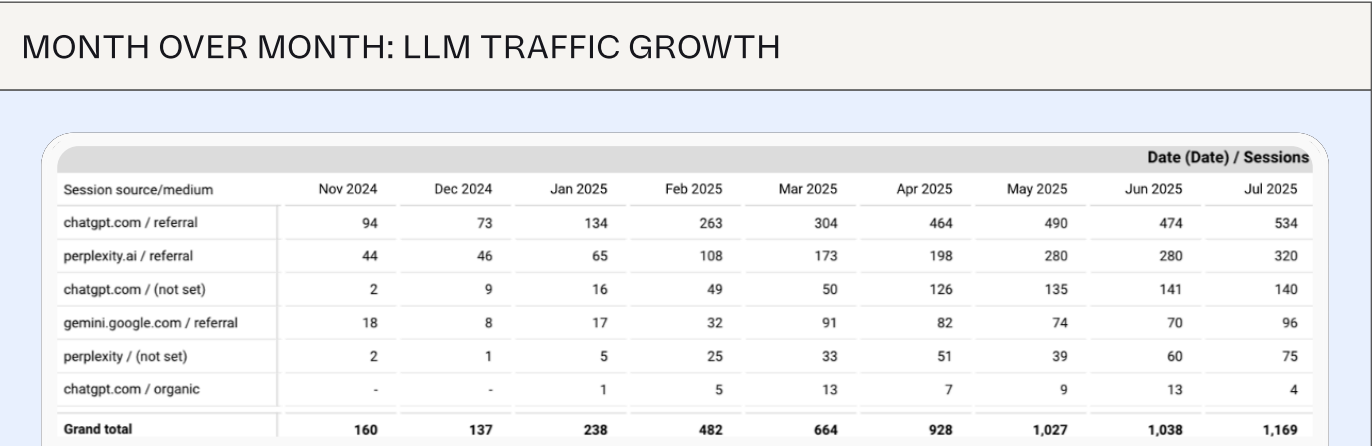Screen dimensions: 1372x446
Task: Click Grand total Jan 2025 value 238
Action: [x=595, y=429]
